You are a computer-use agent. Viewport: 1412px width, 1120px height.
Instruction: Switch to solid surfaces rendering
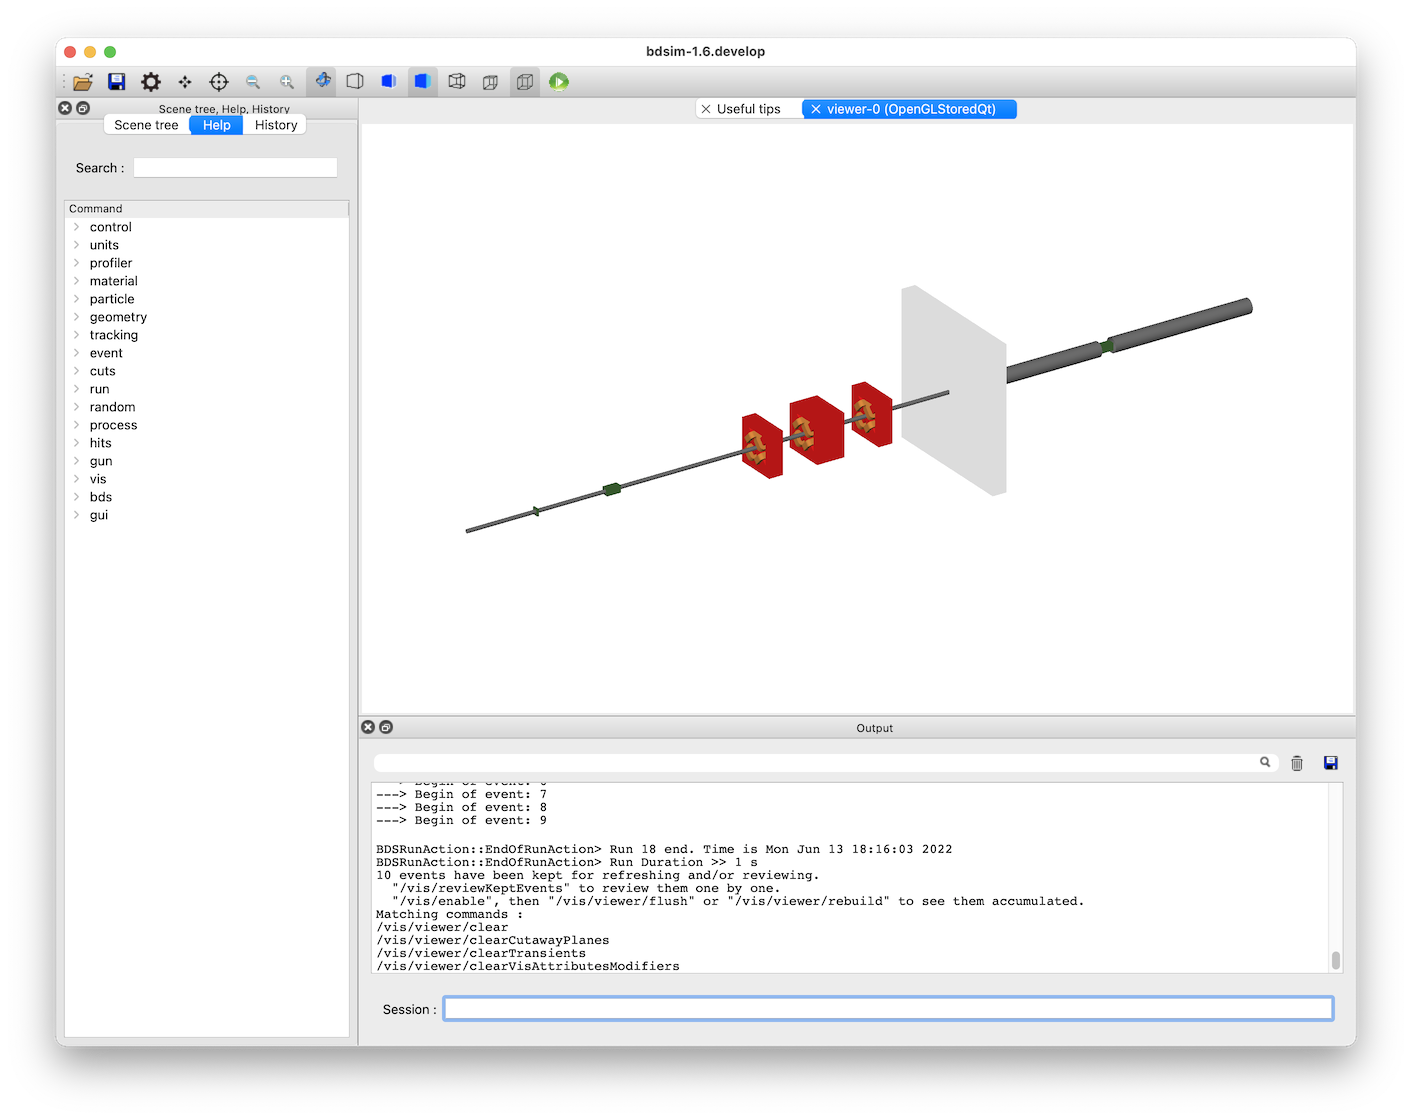[423, 81]
